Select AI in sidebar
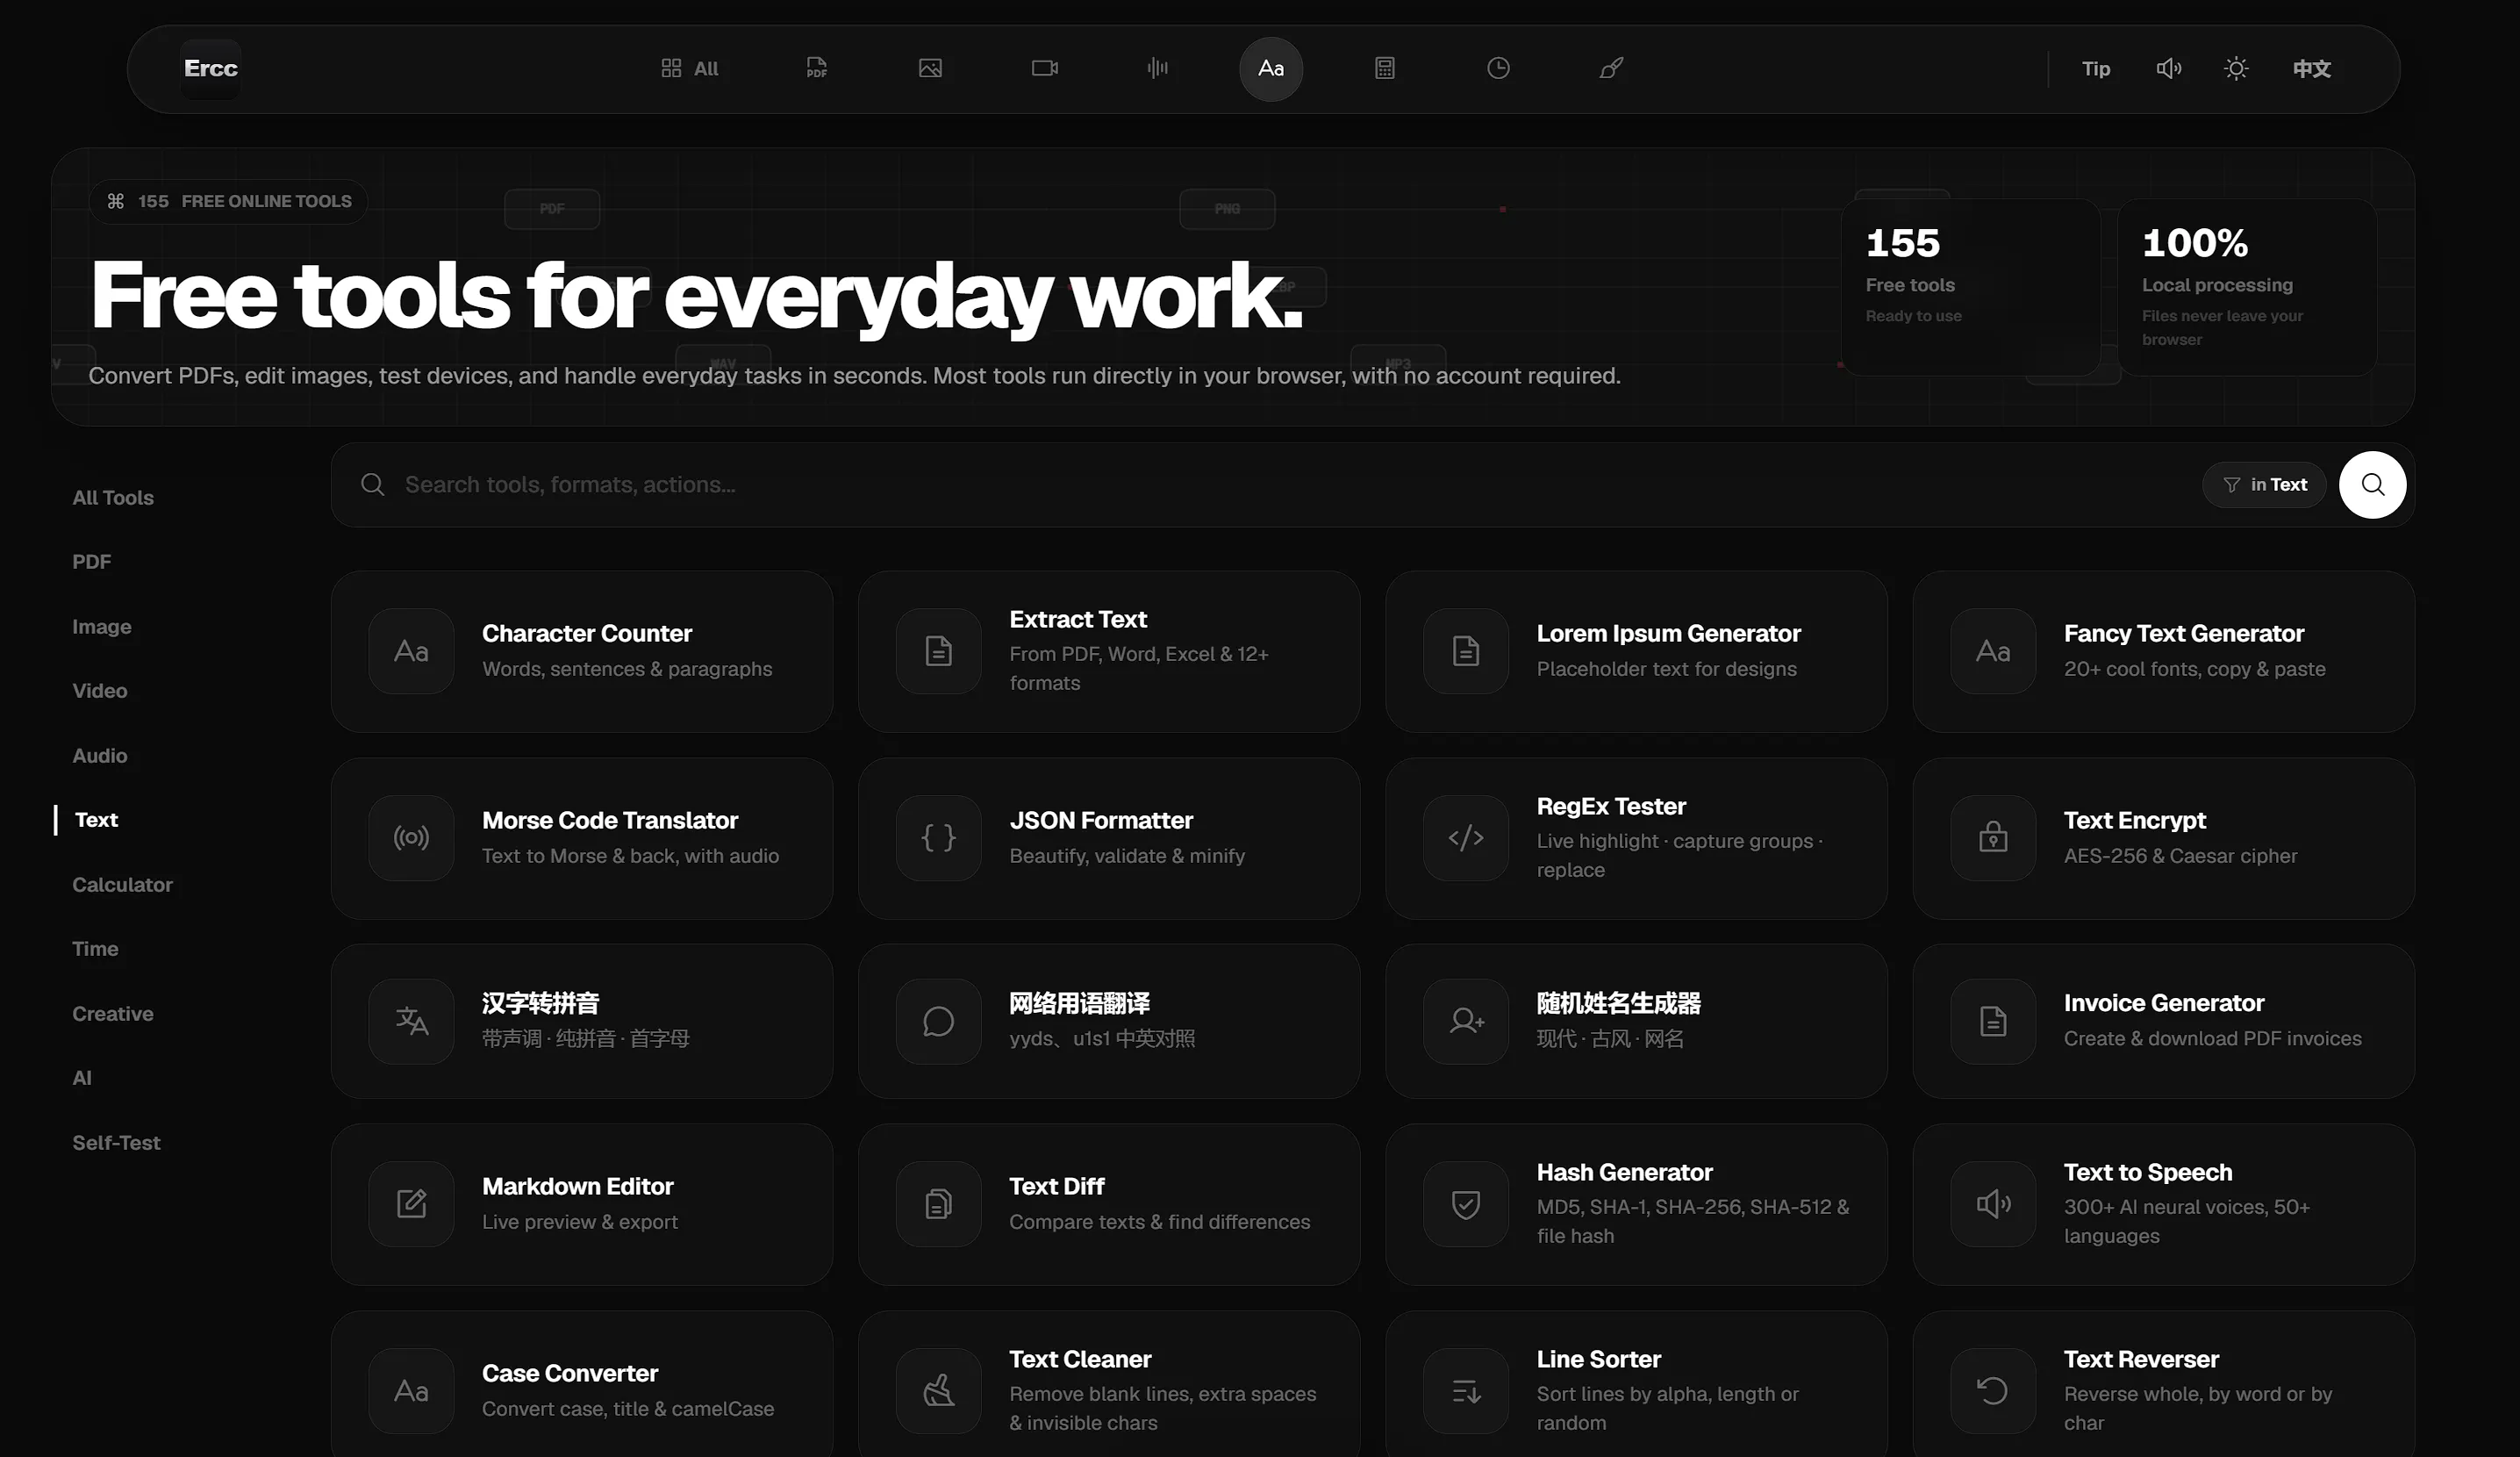 click(x=81, y=1077)
